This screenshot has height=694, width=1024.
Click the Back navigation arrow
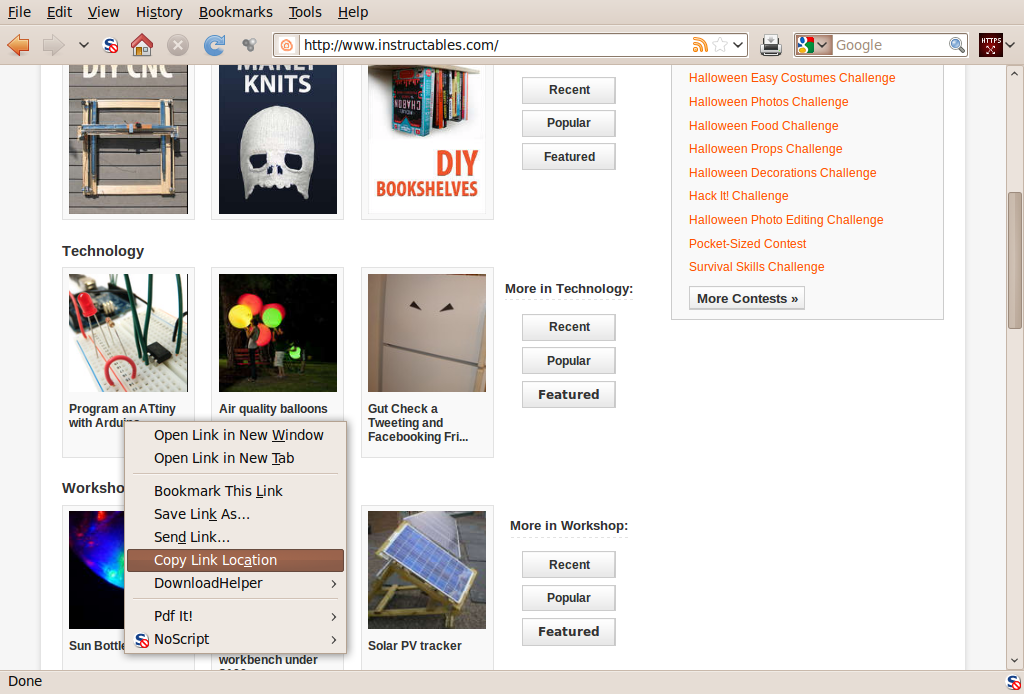18,44
